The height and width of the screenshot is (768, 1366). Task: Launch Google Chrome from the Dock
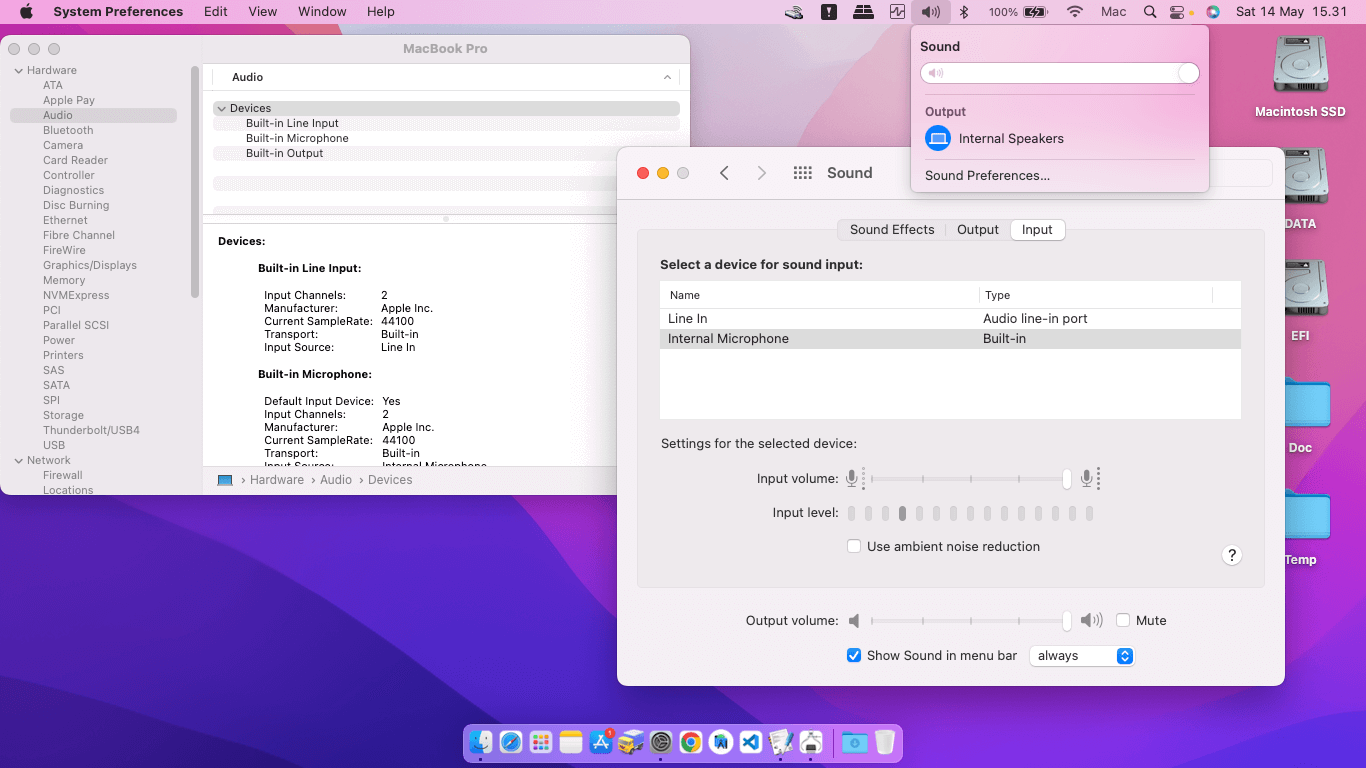click(691, 742)
